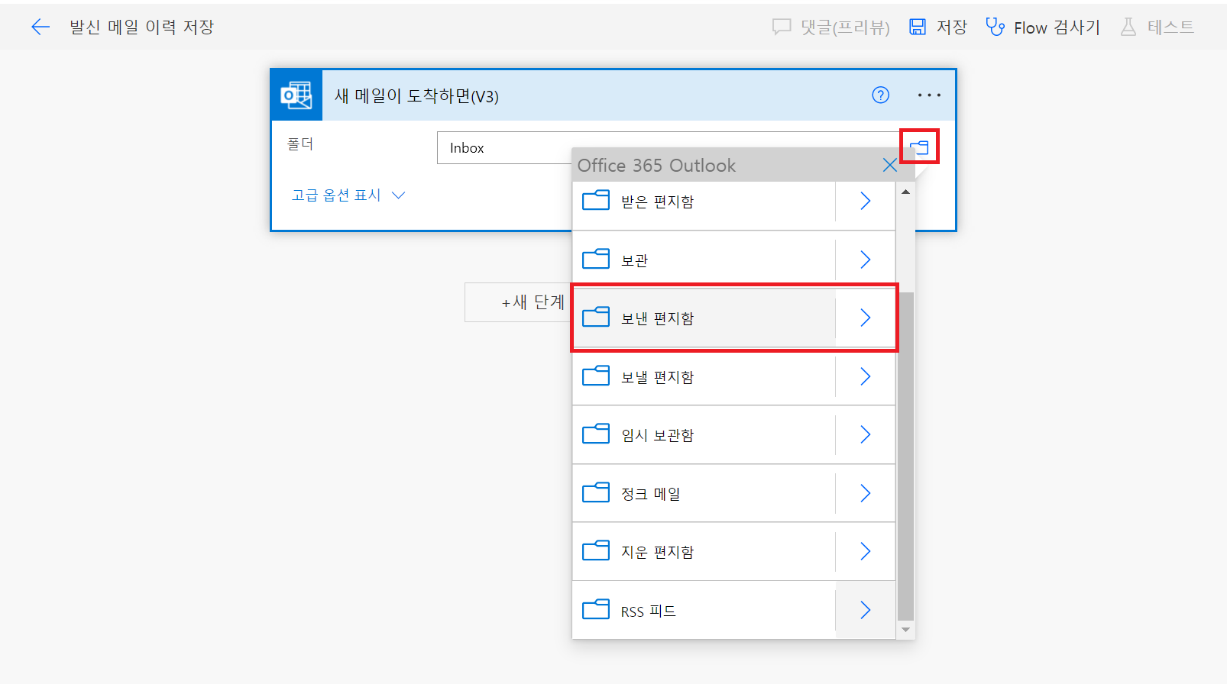Image resolution: width=1227 pixels, height=684 pixels.
Task: Click the 발신 메일 이력 저장 flow name
Action: click(x=142, y=27)
